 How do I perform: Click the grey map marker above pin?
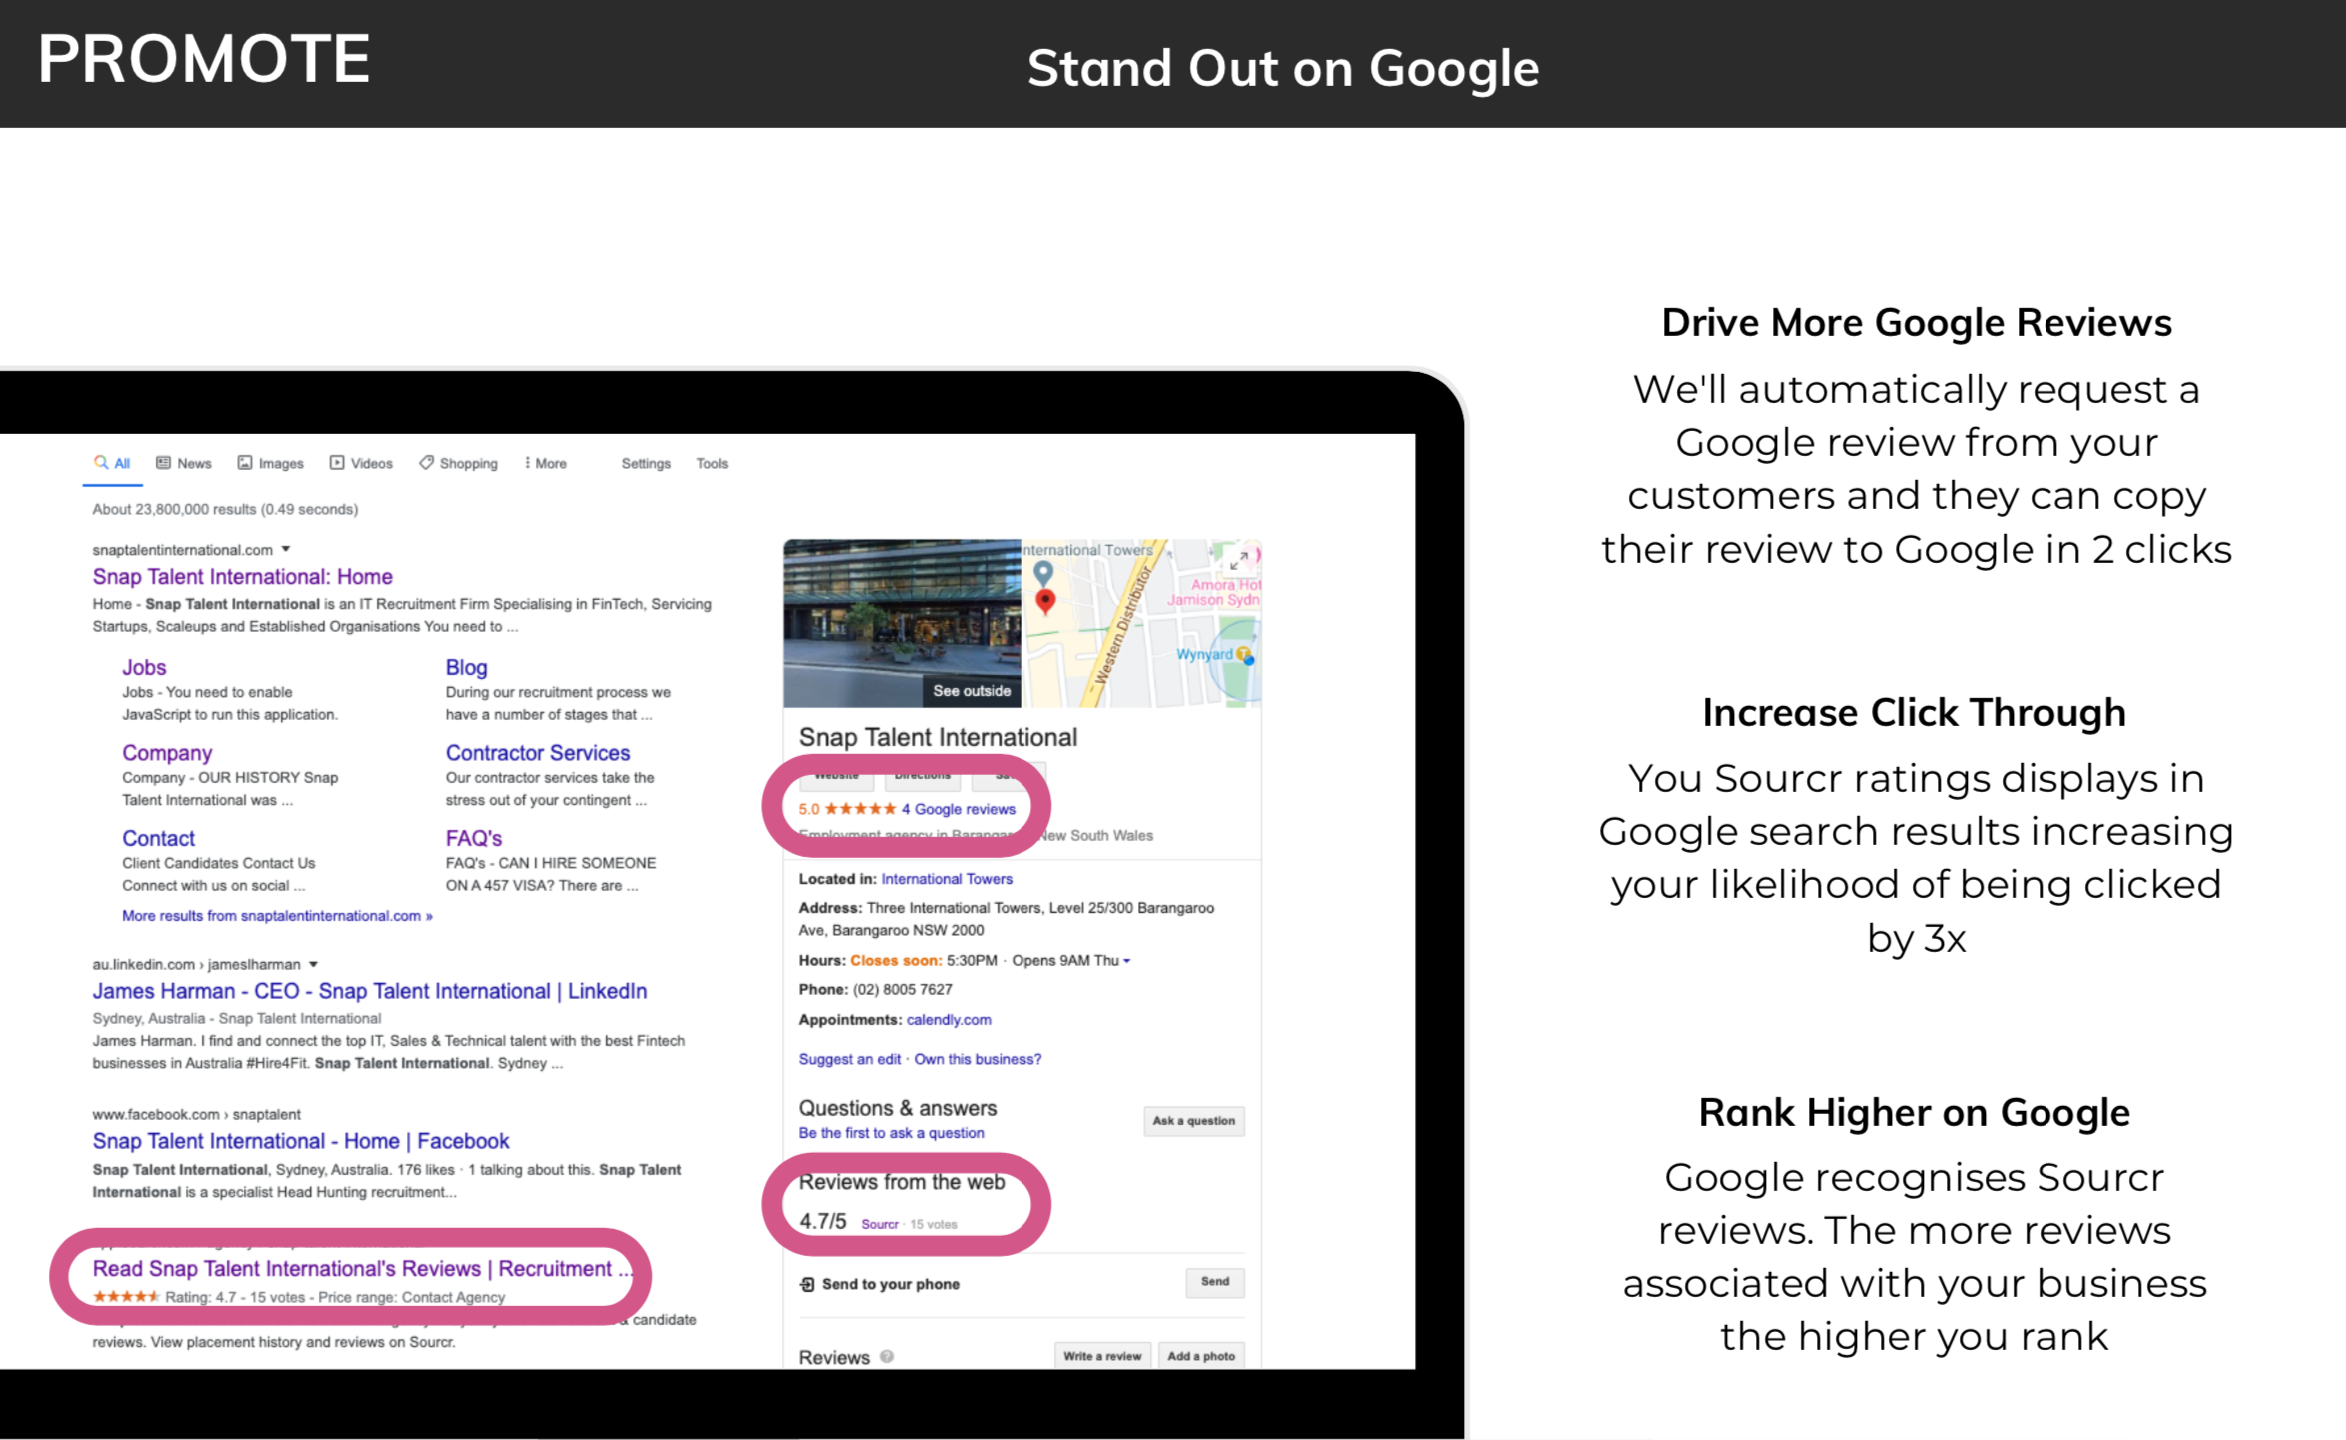pos(1043,572)
